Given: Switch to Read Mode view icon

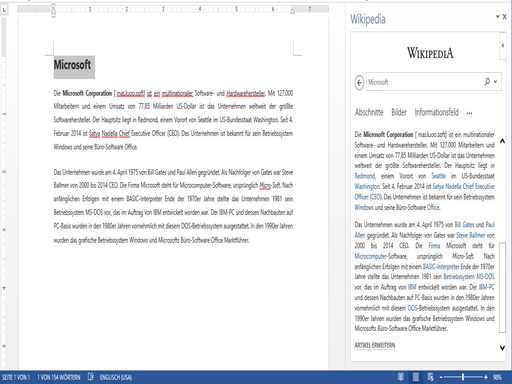Looking at the screenshot, I should pos(401,377).
